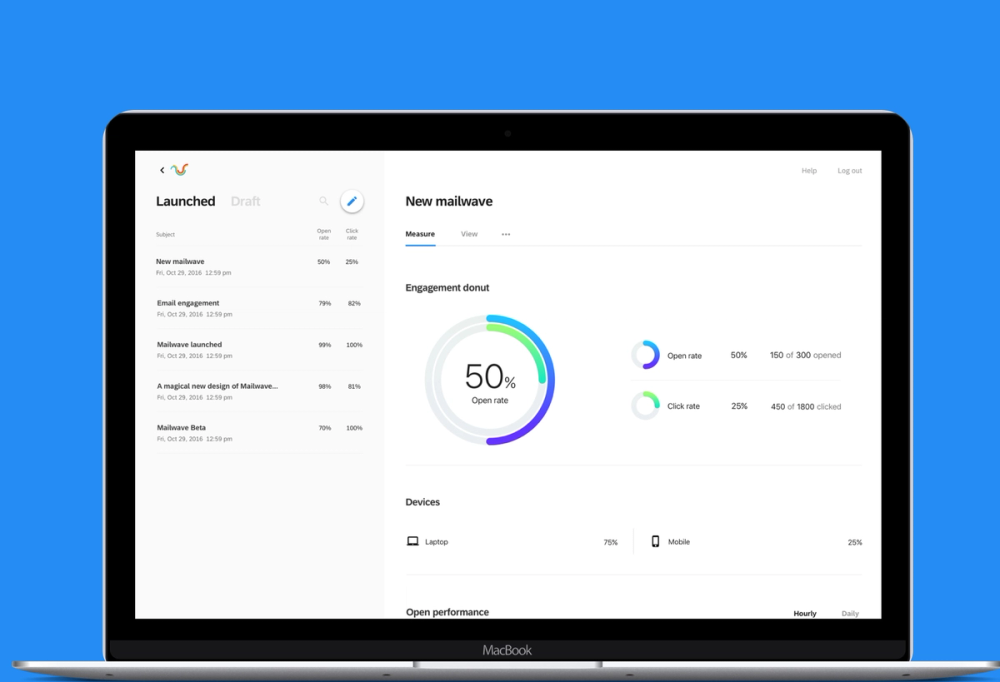Click the Mobile phone icon
The width and height of the screenshot is (1000, 682).
[x=655, y=542]
